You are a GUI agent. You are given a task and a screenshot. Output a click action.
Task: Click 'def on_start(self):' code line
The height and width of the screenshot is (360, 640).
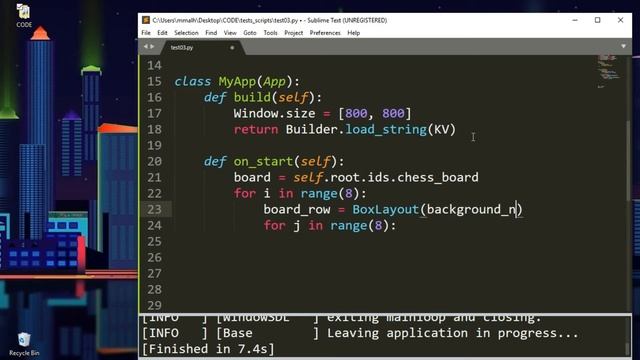tap(274, 161)
